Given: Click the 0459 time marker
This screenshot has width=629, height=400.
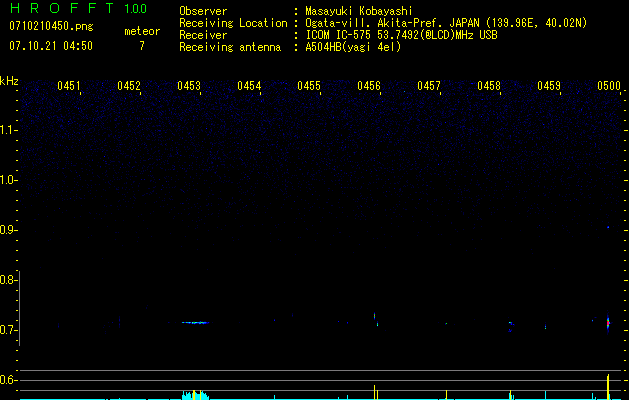Looking at the screenshot, I should point(549,86).
